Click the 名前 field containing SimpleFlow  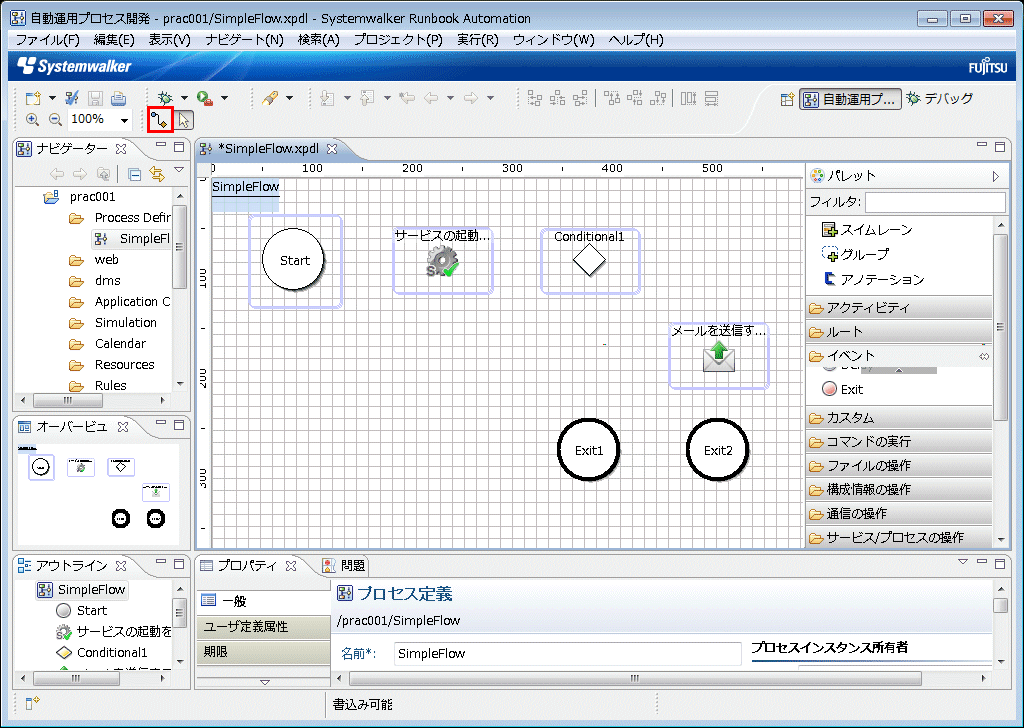pos(568,654)
